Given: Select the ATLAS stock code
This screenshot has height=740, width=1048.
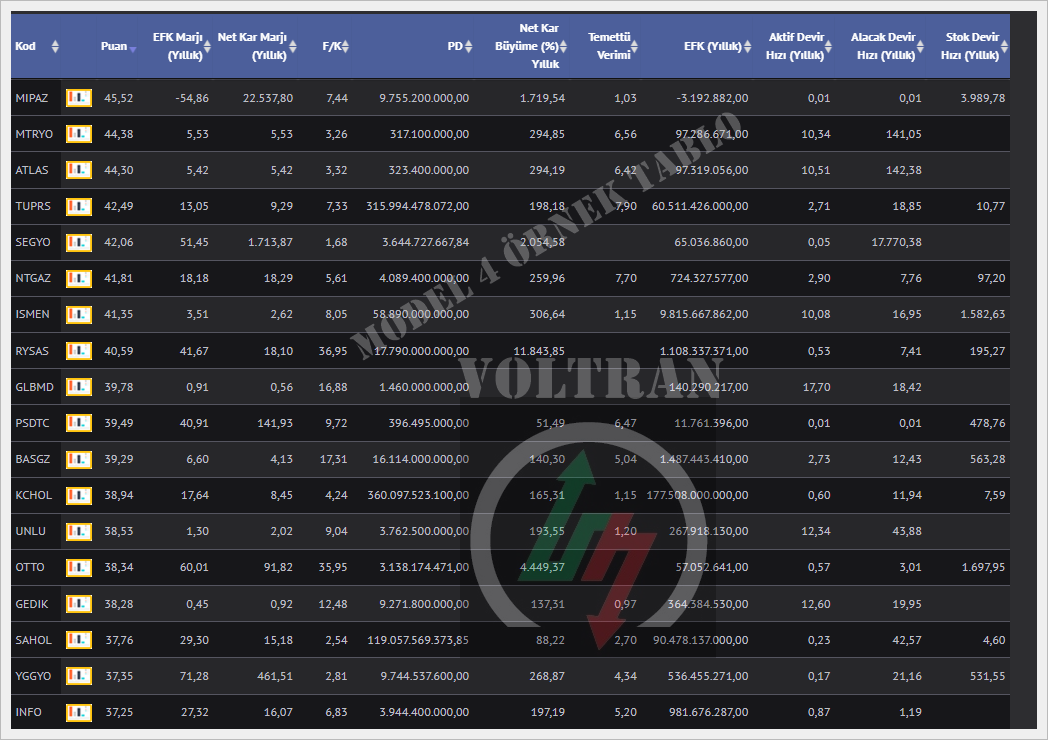Looking at the screenshot, I should click(x=32, y=170).
